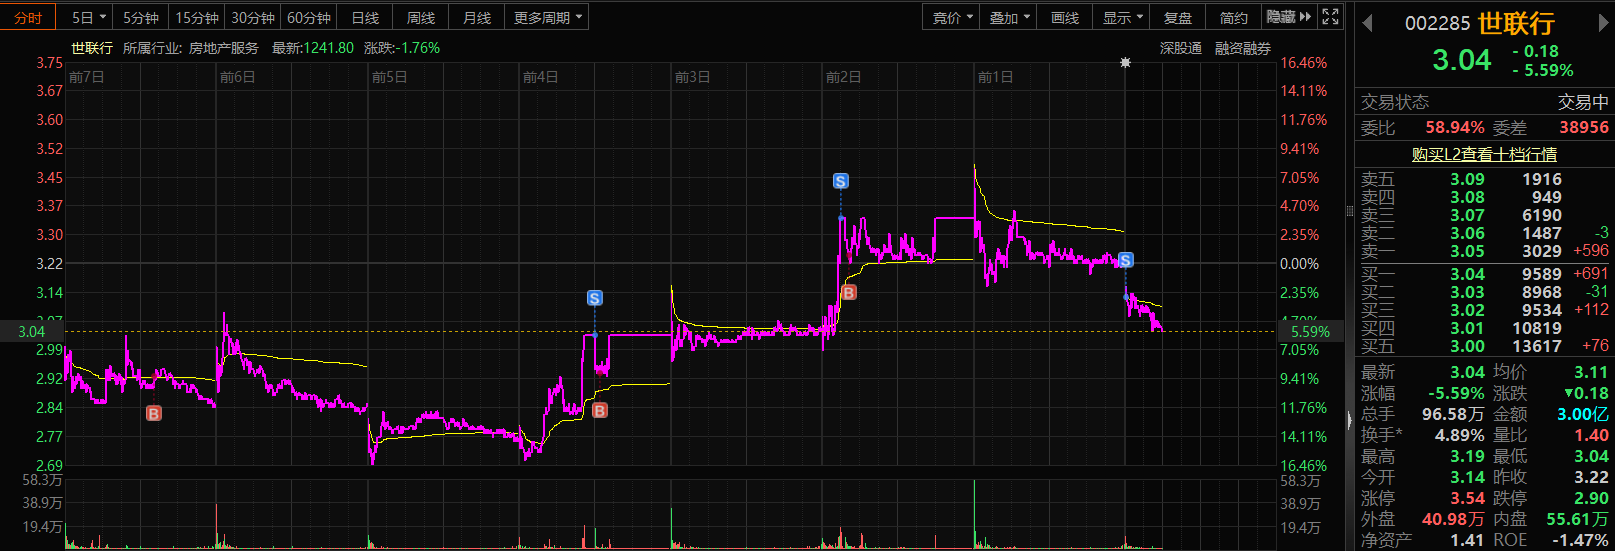Viewport: 1615px width, 551px height.
Task: Click the B buy marker on day 前4日
Action: coord(599,410)
